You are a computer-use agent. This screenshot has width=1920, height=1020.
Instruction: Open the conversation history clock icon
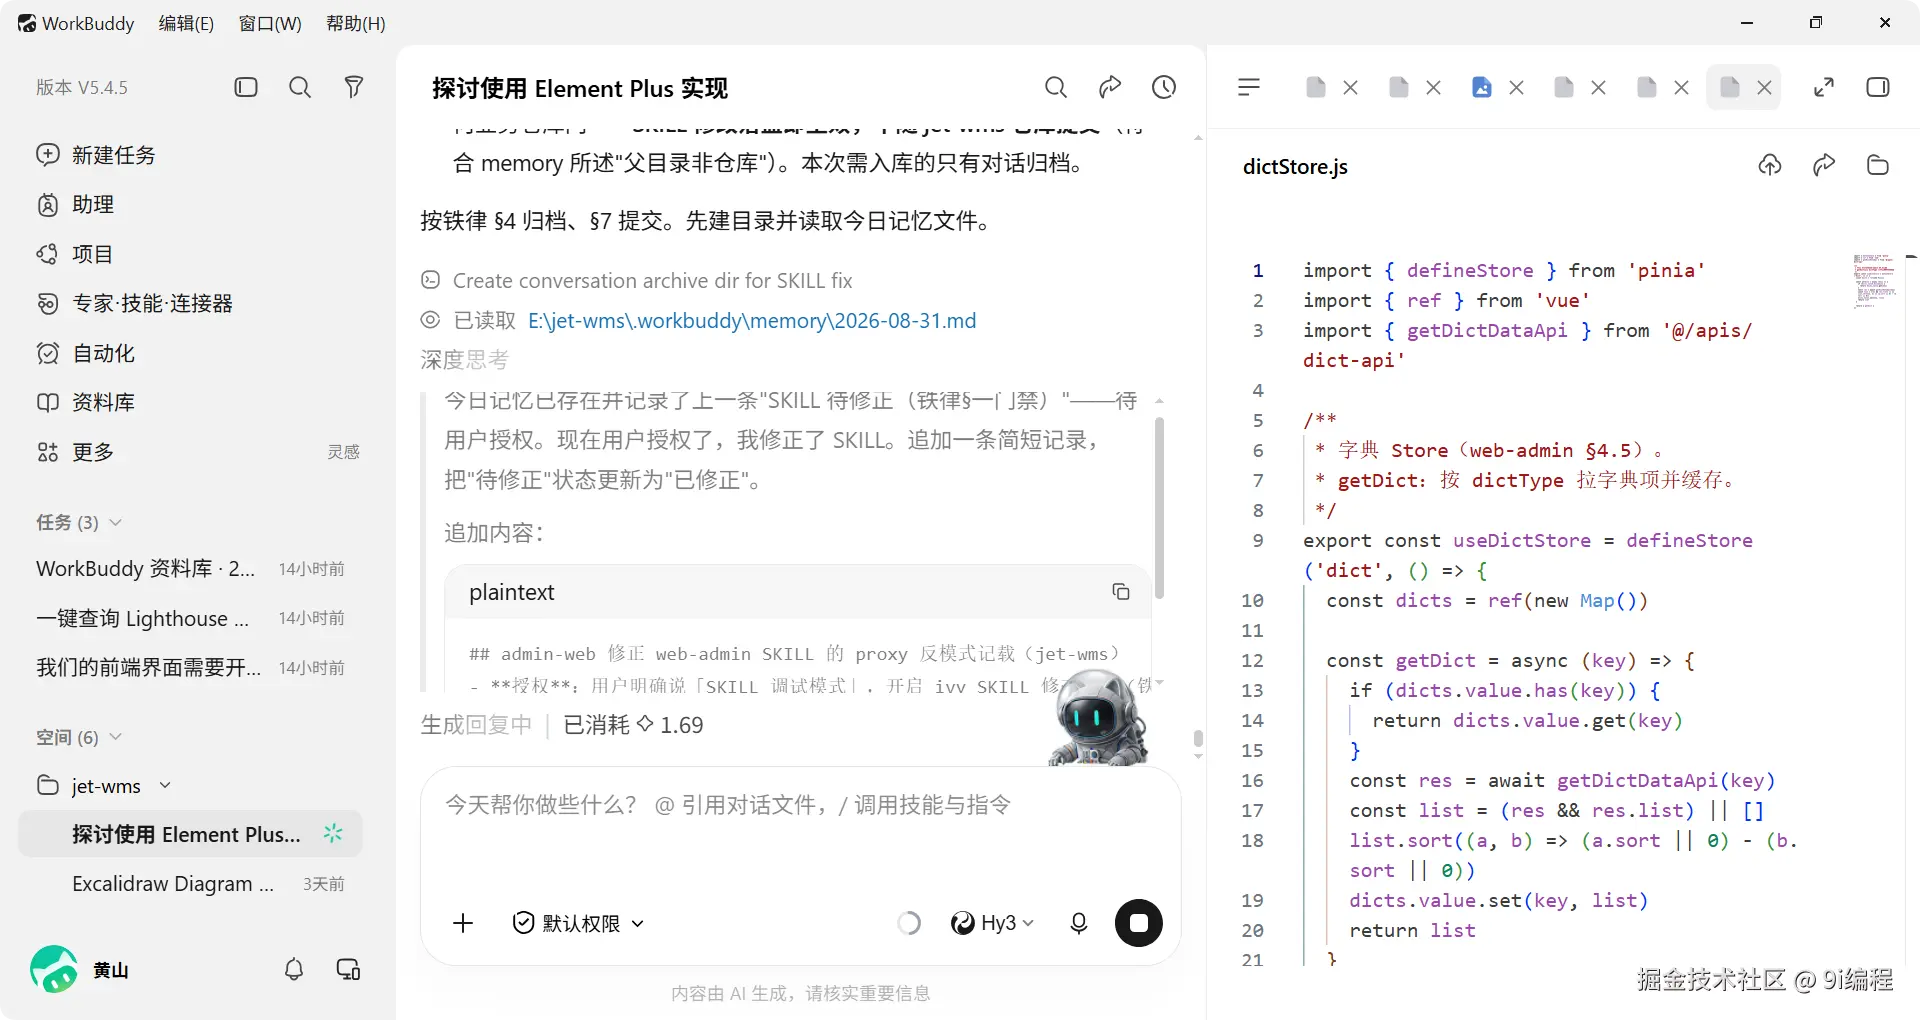click(x=1164, y=88)
